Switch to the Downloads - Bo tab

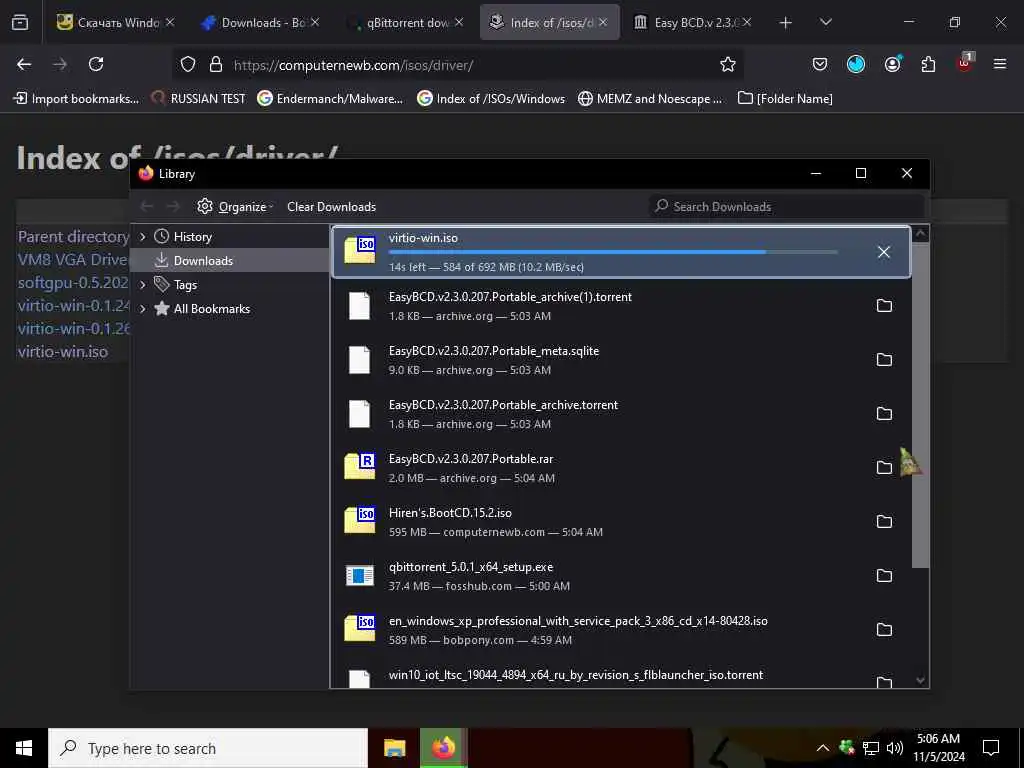coord(261,22)
